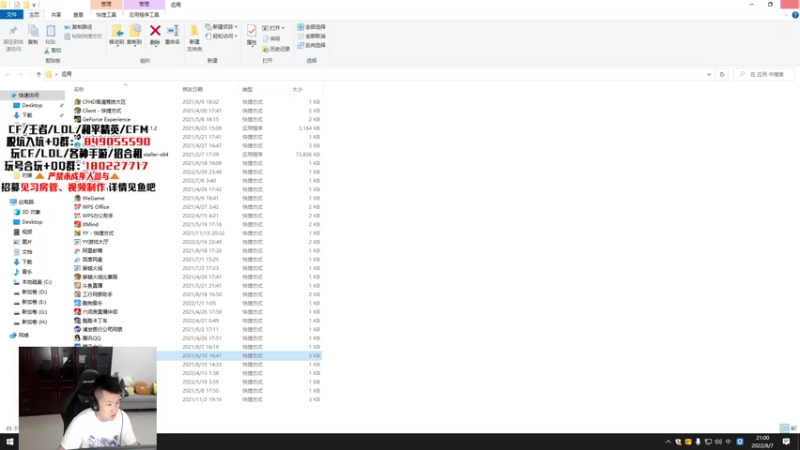Click the search box in the folder
Image resolution: width=800 pixels, height=450 pixels.
[764, 74]
